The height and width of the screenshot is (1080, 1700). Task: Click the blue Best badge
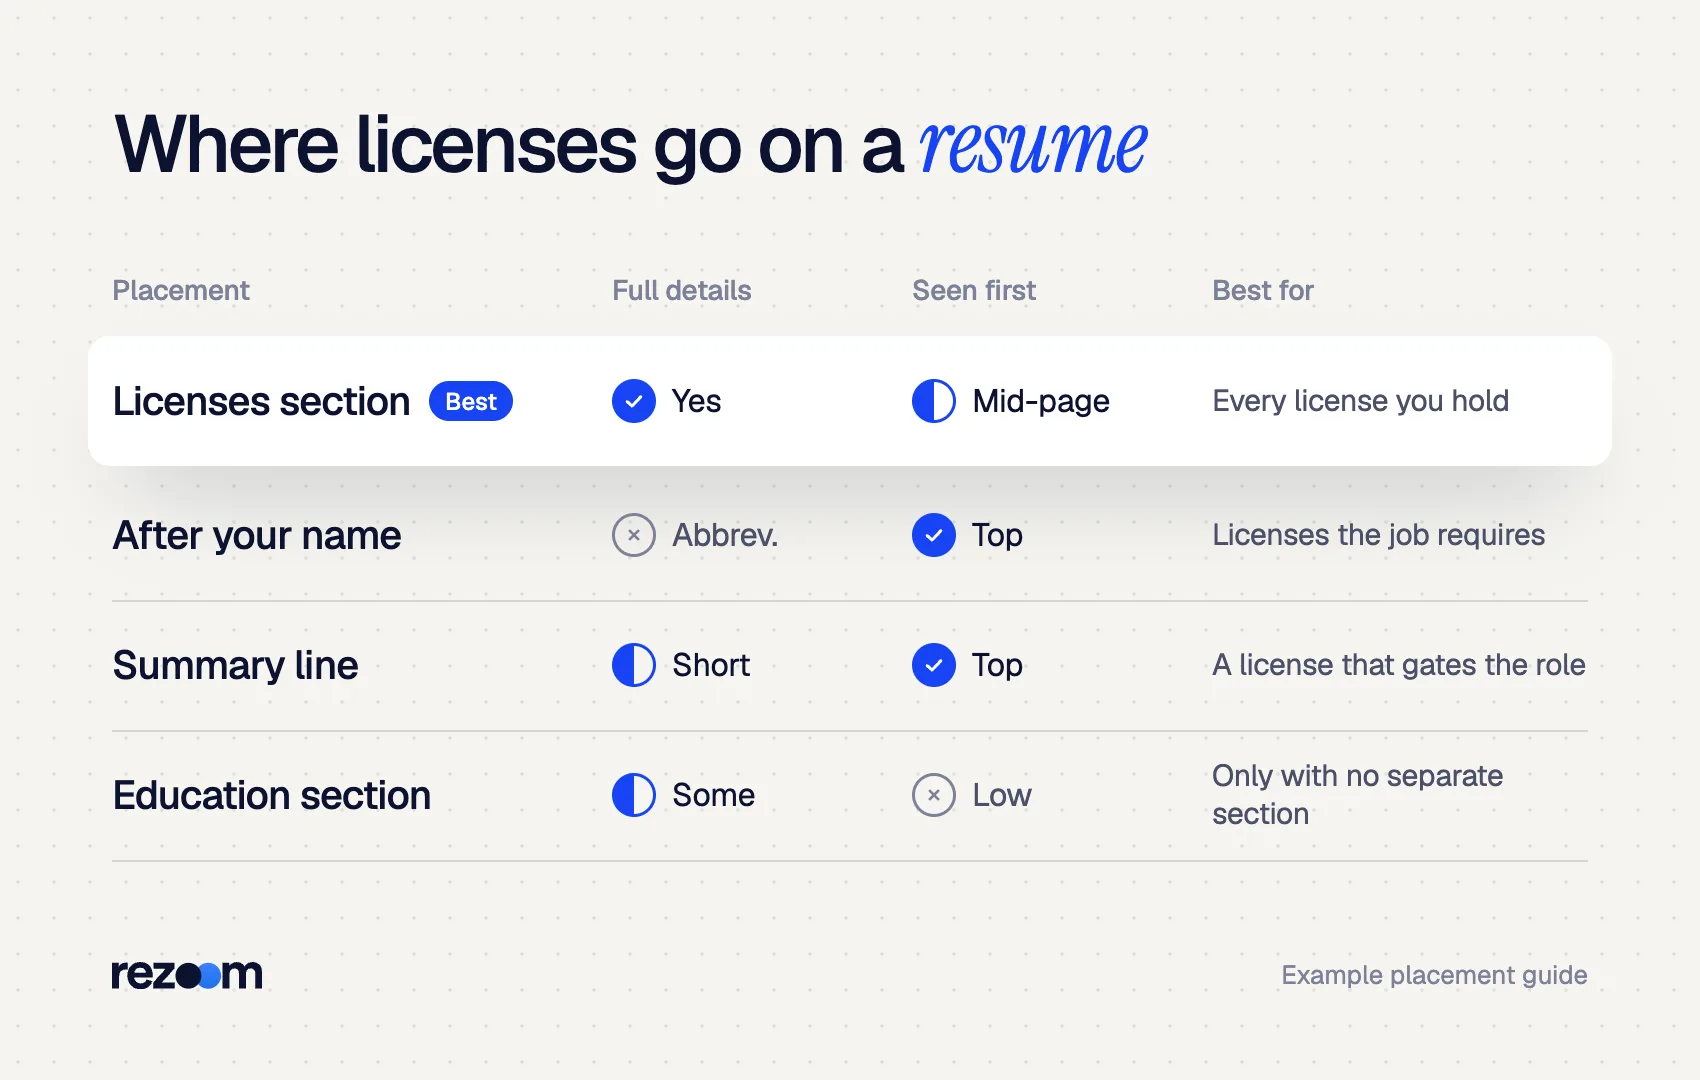[471, 401]
